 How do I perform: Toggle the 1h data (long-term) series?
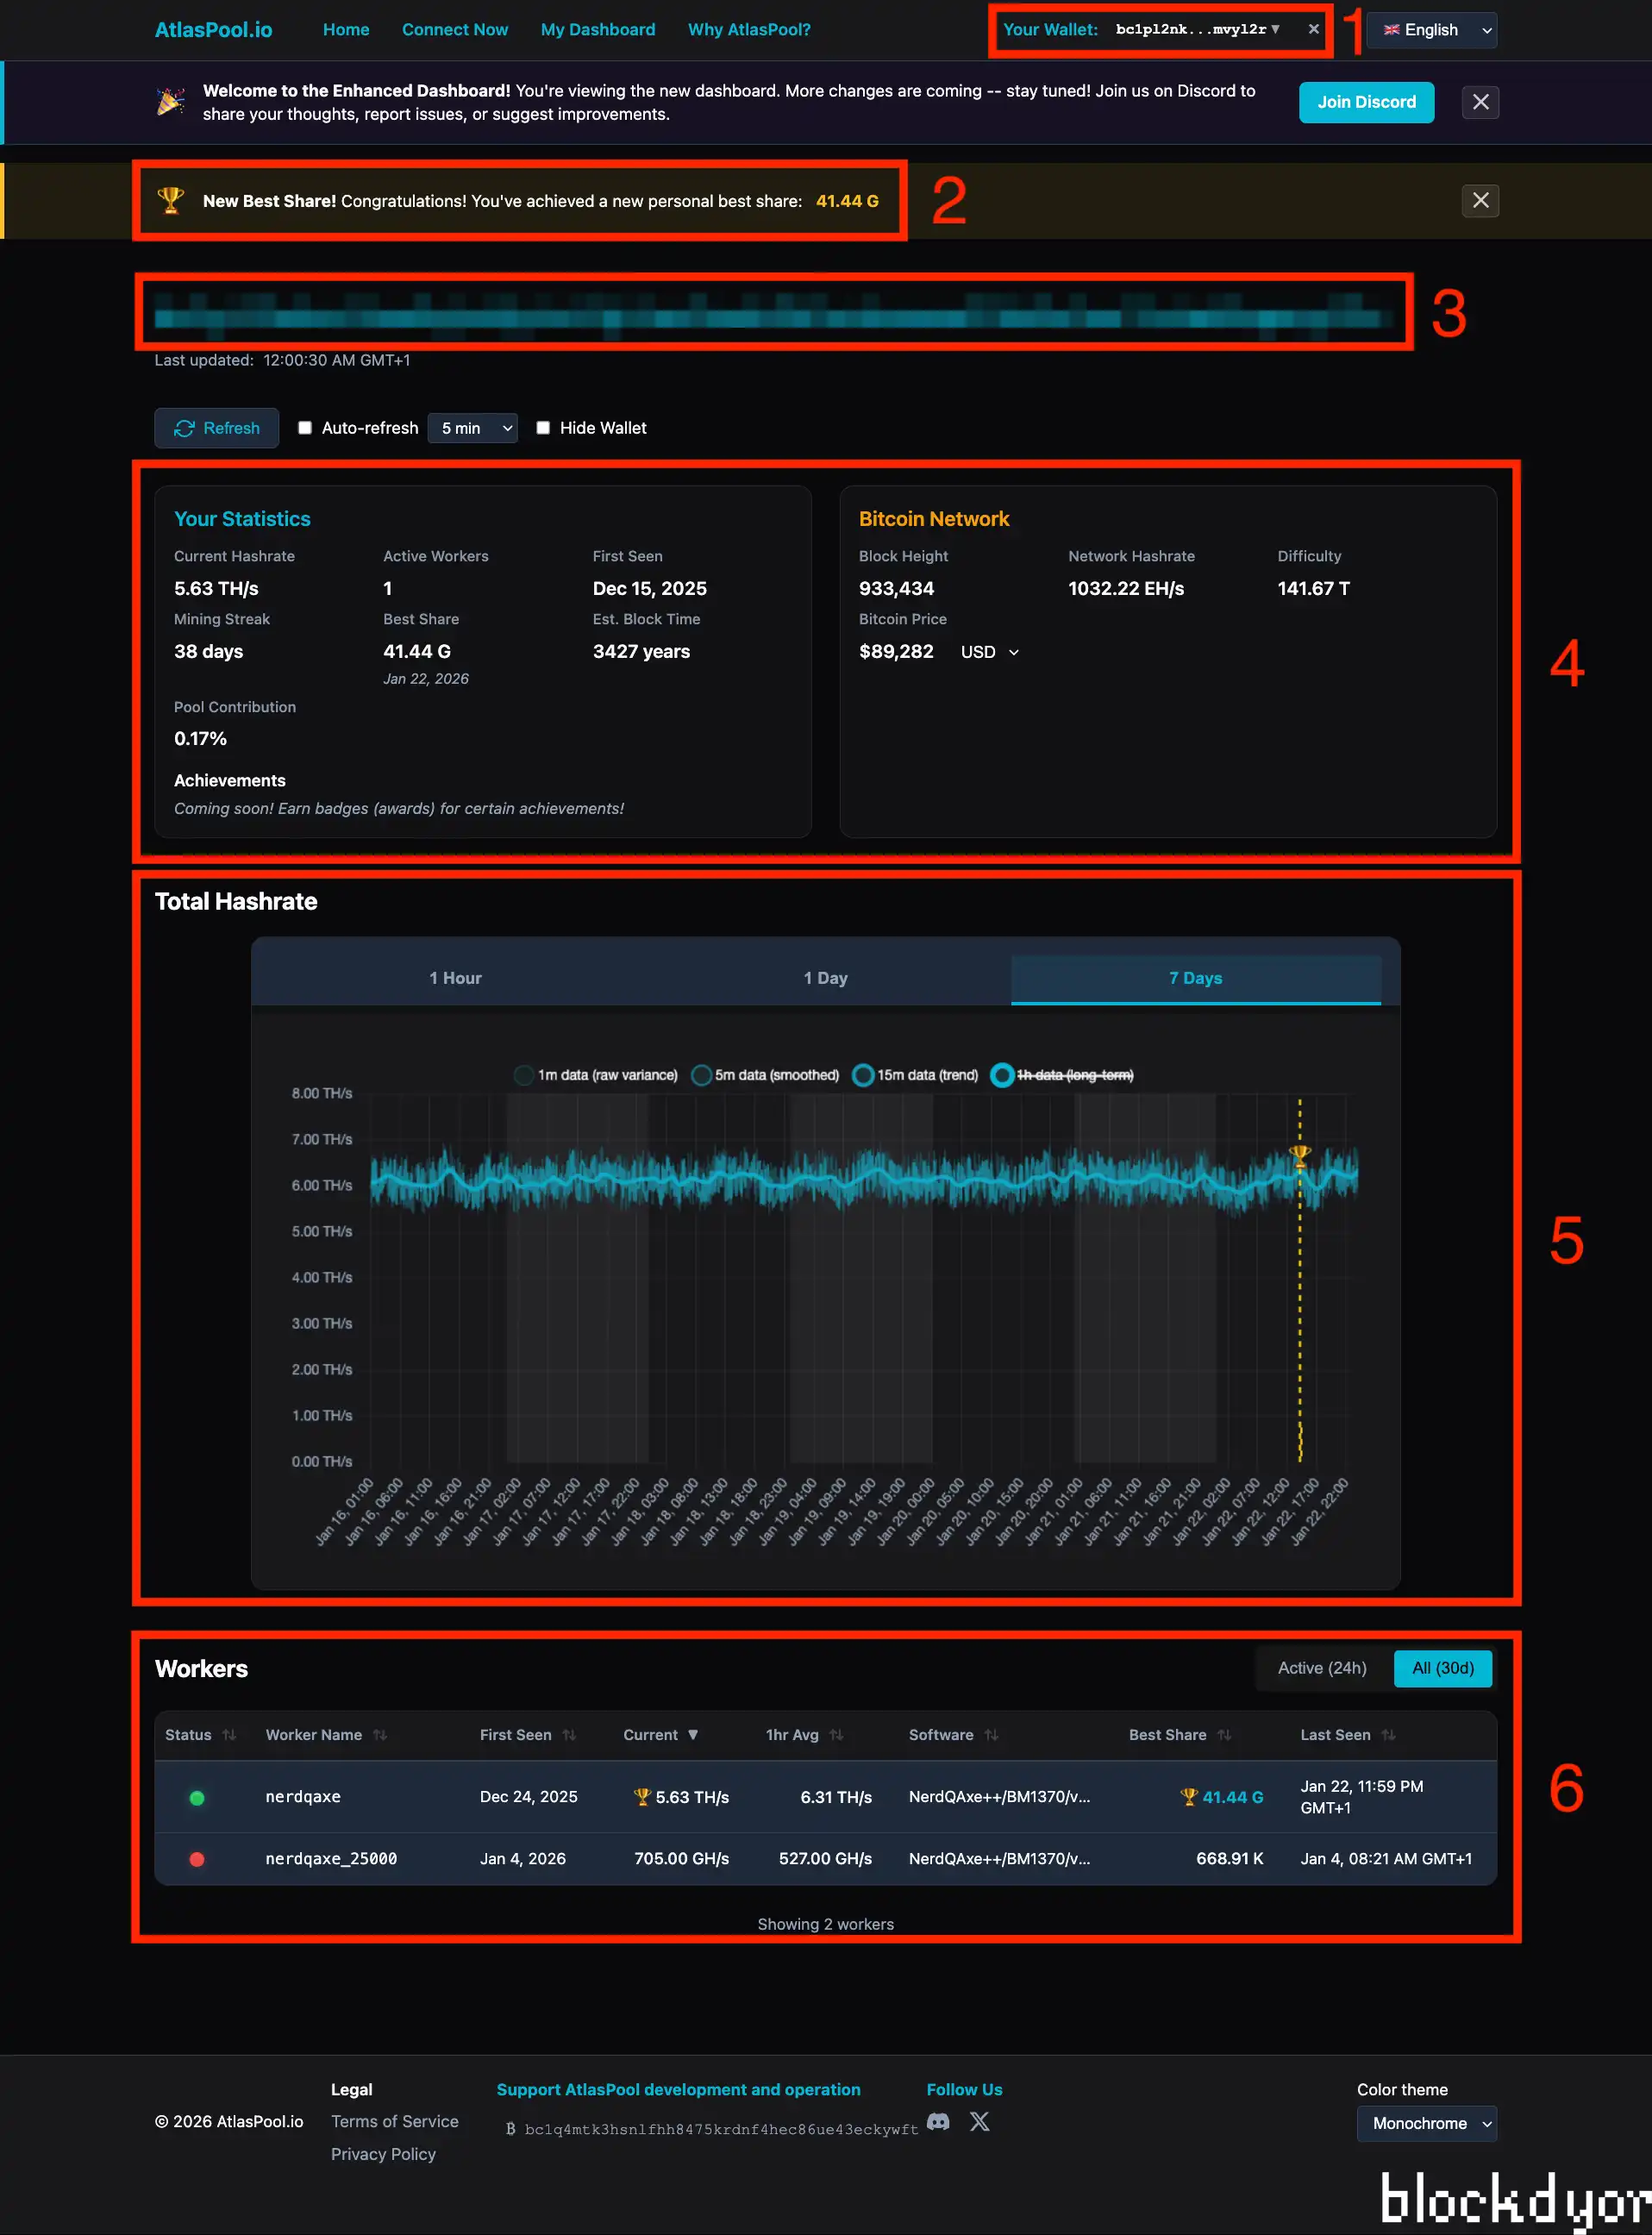point(1062,1074)
